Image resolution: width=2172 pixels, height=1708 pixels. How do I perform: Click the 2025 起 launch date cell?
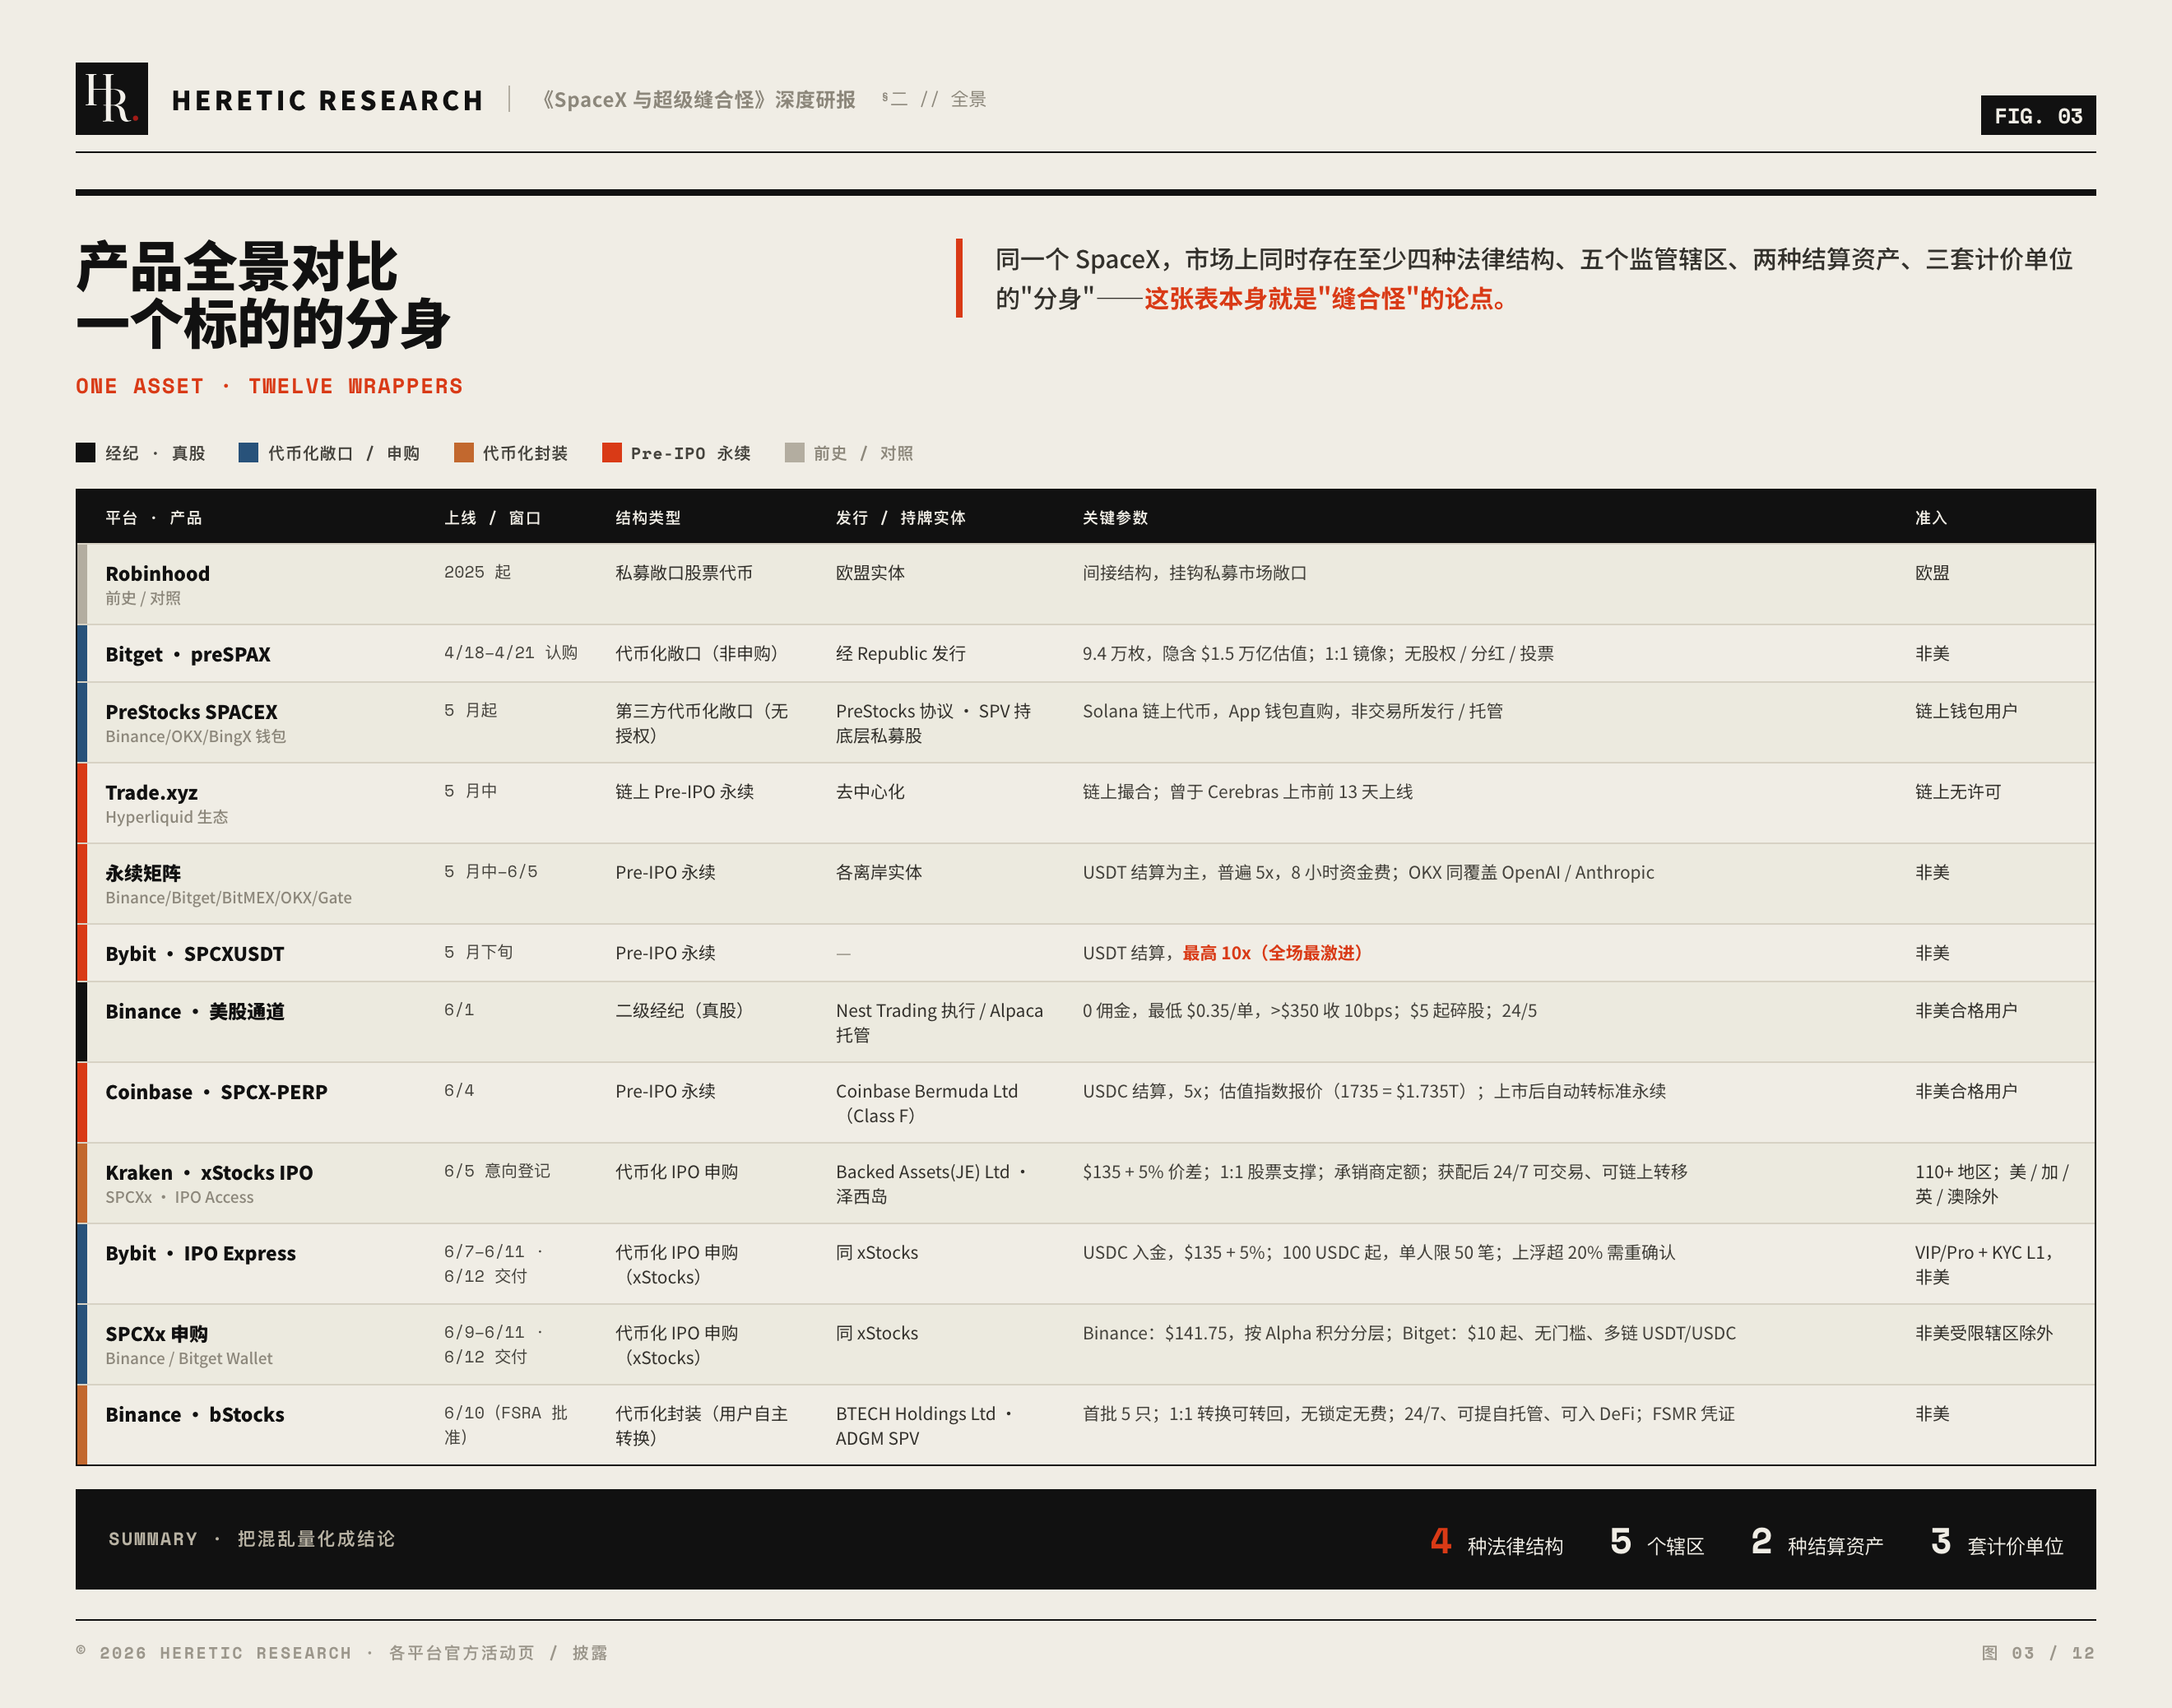tap(478, 573)
